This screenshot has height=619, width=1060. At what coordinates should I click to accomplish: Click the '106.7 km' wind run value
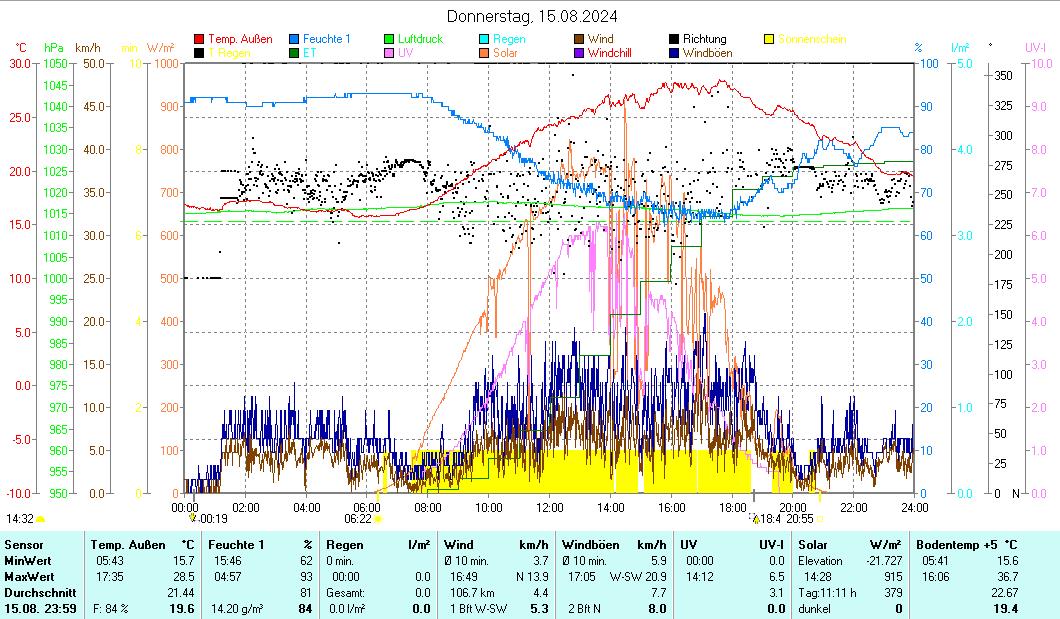tap(473, 593)
